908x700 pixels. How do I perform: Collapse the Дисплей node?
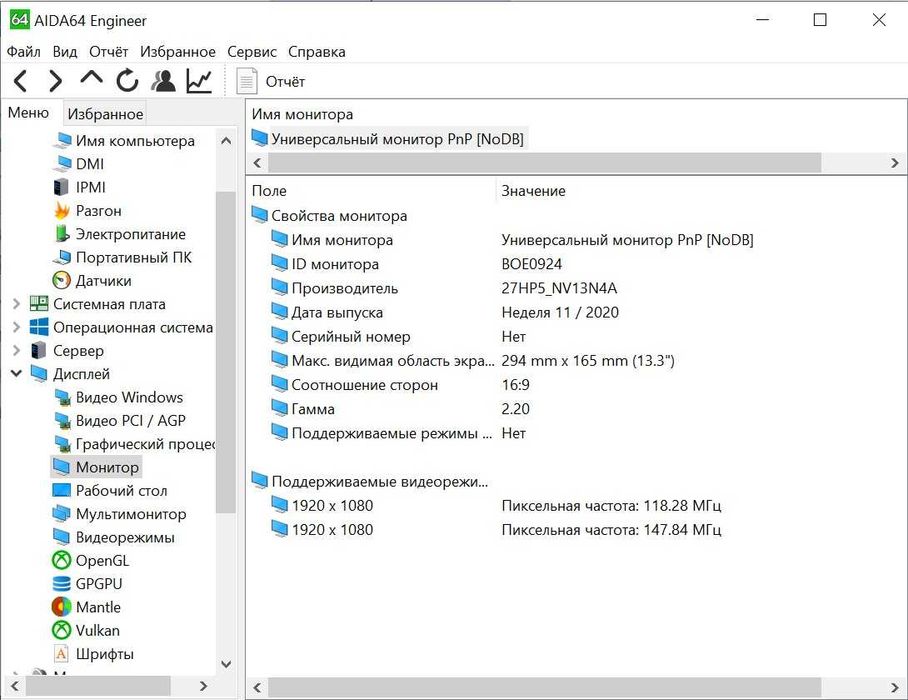point(16,373)
